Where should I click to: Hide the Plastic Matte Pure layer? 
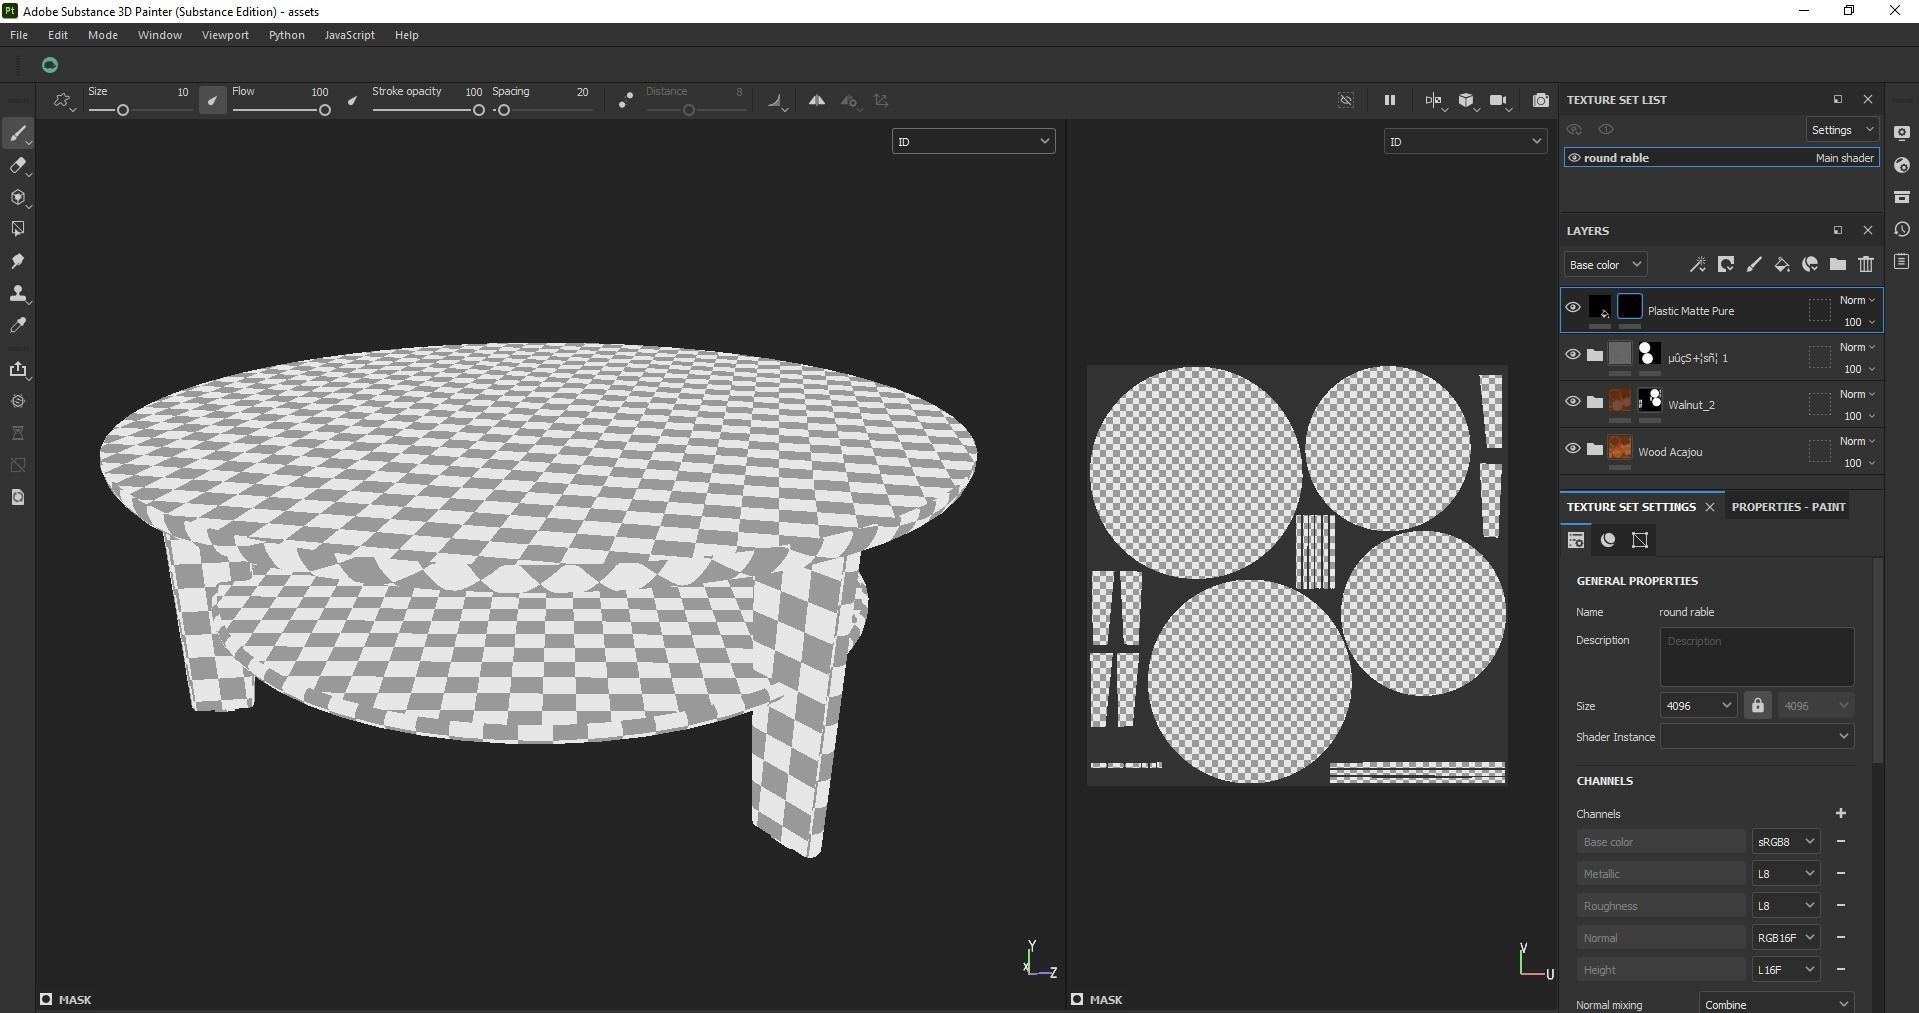point(1572,308)
